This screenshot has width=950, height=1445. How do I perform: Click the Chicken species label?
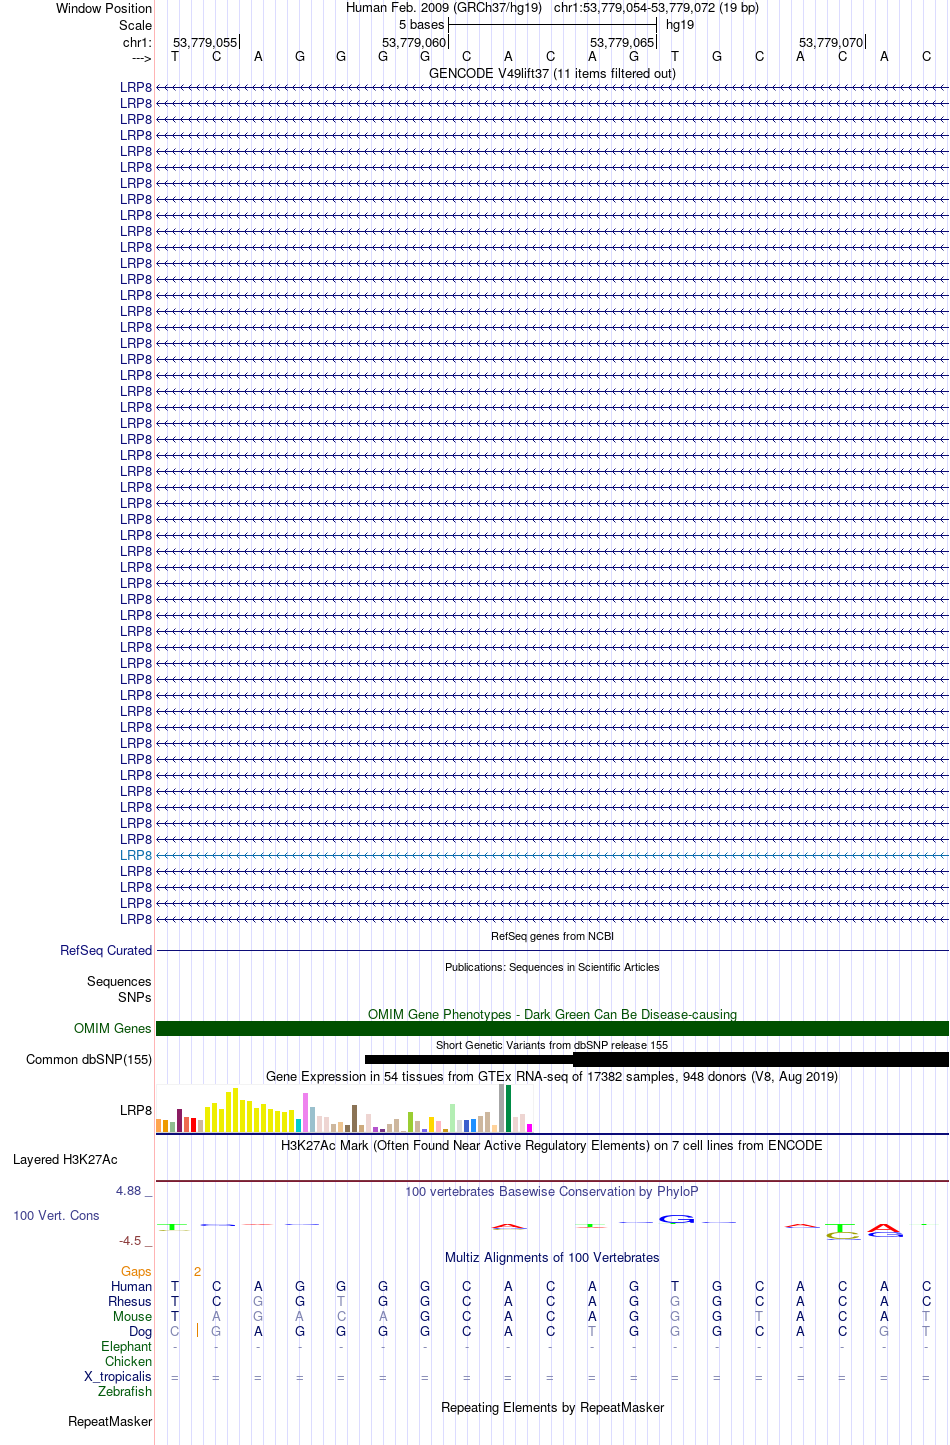pos(129,1362)
